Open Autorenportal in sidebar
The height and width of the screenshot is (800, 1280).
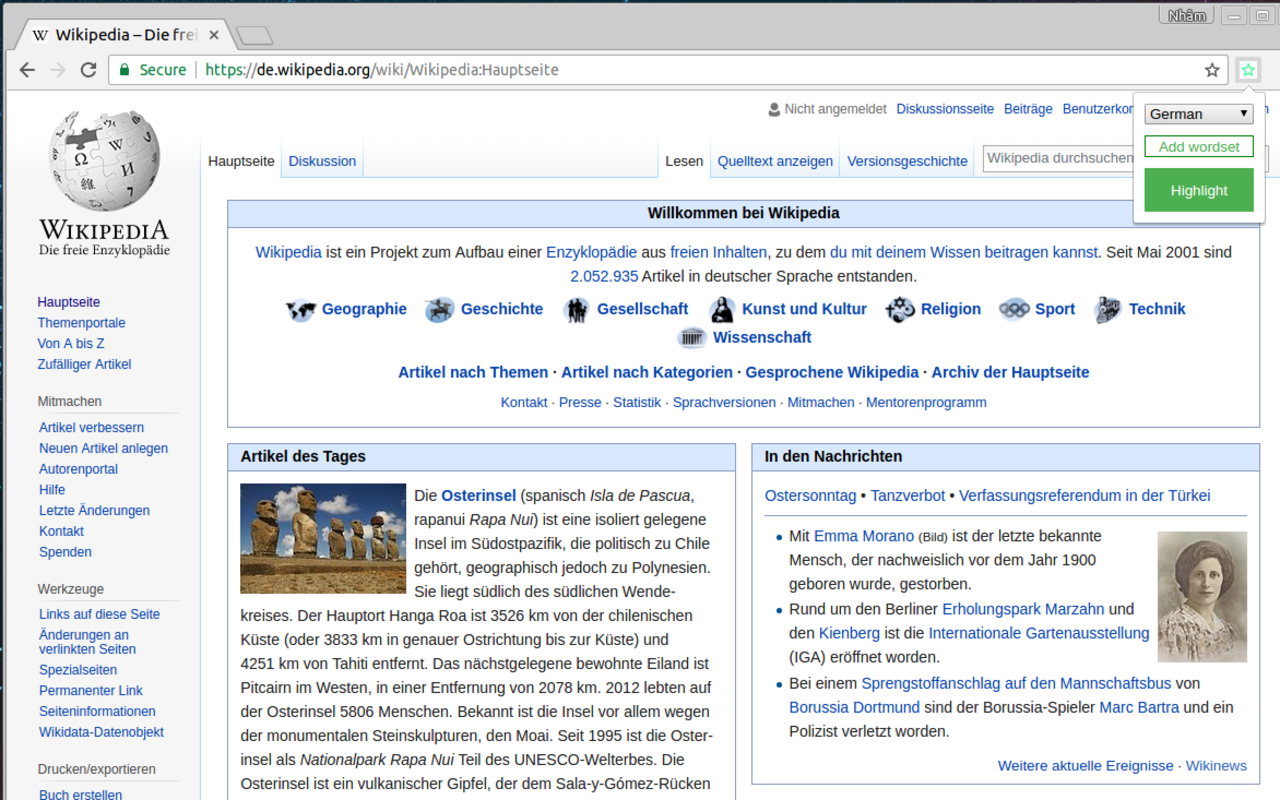coord(78,470)
